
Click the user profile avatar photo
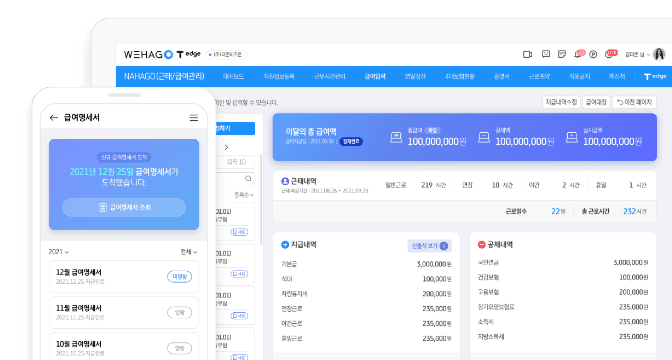coord(659,54)
